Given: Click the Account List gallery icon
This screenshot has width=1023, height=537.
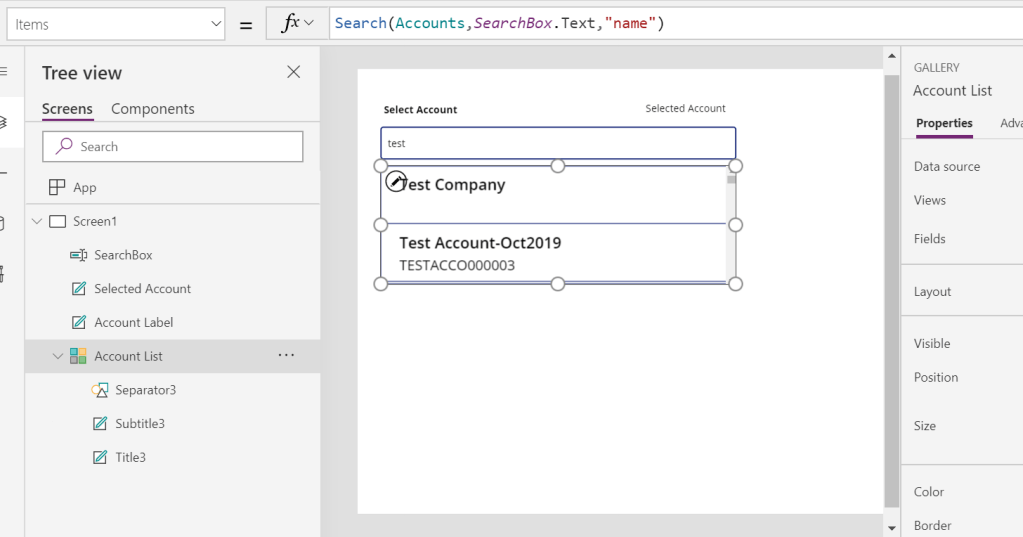Looking at the screenshot, I should [x=78, y=356].
